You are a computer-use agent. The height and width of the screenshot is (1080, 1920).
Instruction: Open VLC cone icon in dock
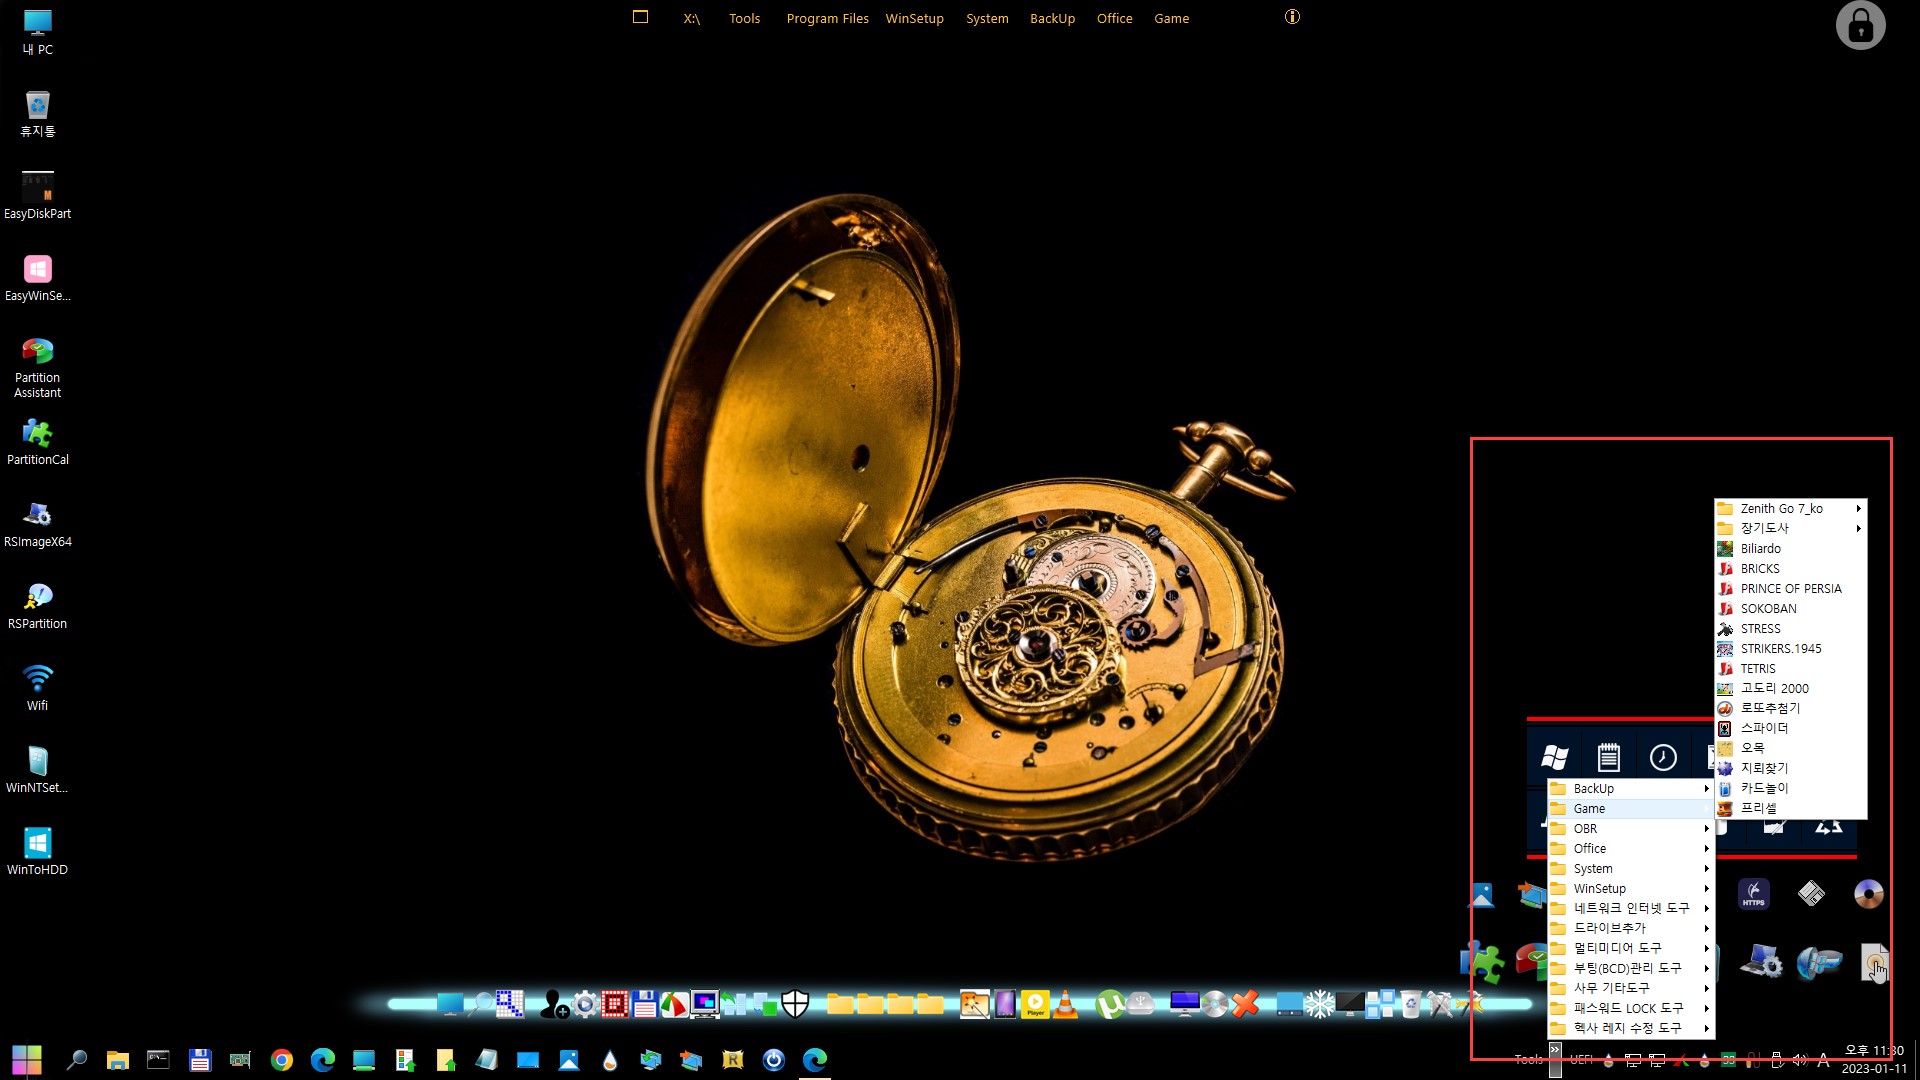click(x=1066, y=1004)
